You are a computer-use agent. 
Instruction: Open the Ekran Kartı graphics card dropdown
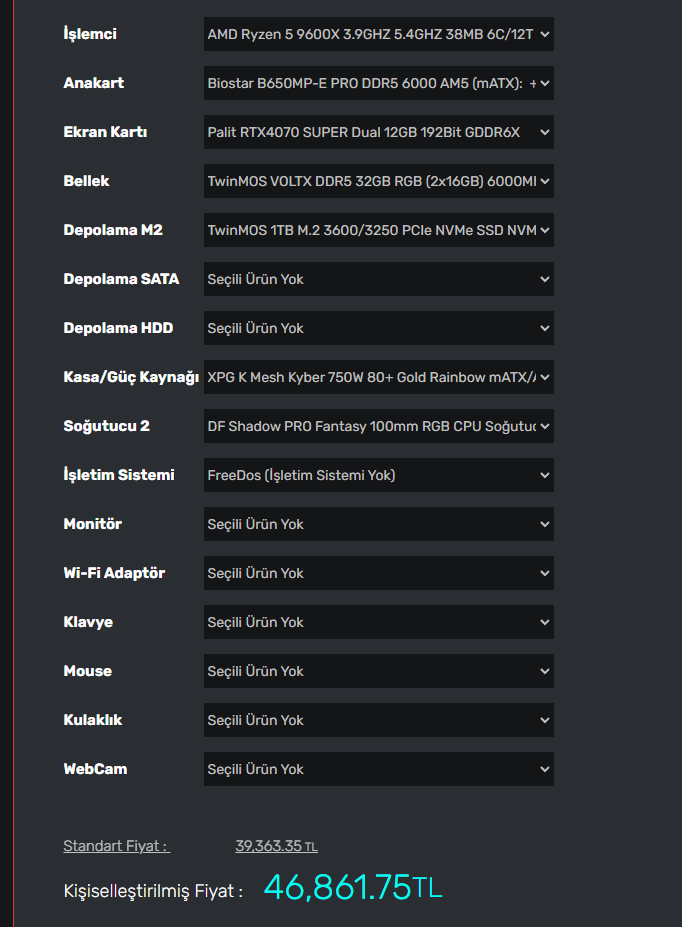point(378,132)
